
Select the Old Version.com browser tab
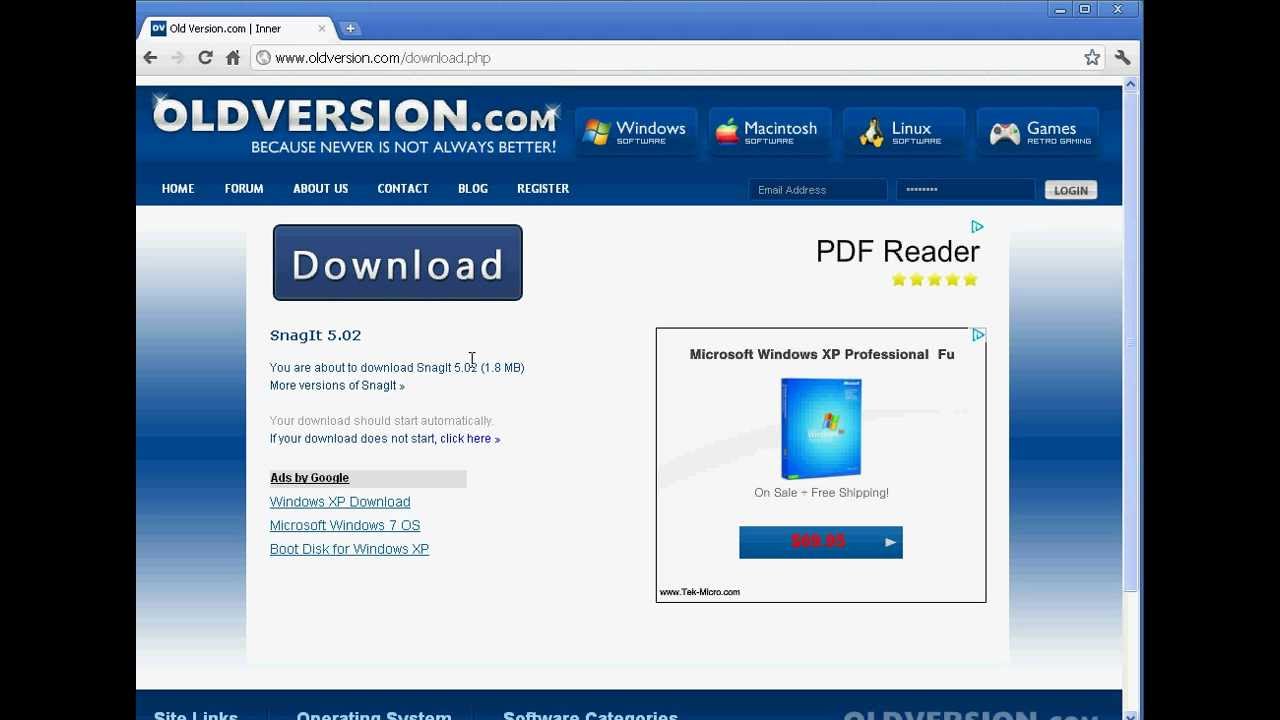[238, 29]
